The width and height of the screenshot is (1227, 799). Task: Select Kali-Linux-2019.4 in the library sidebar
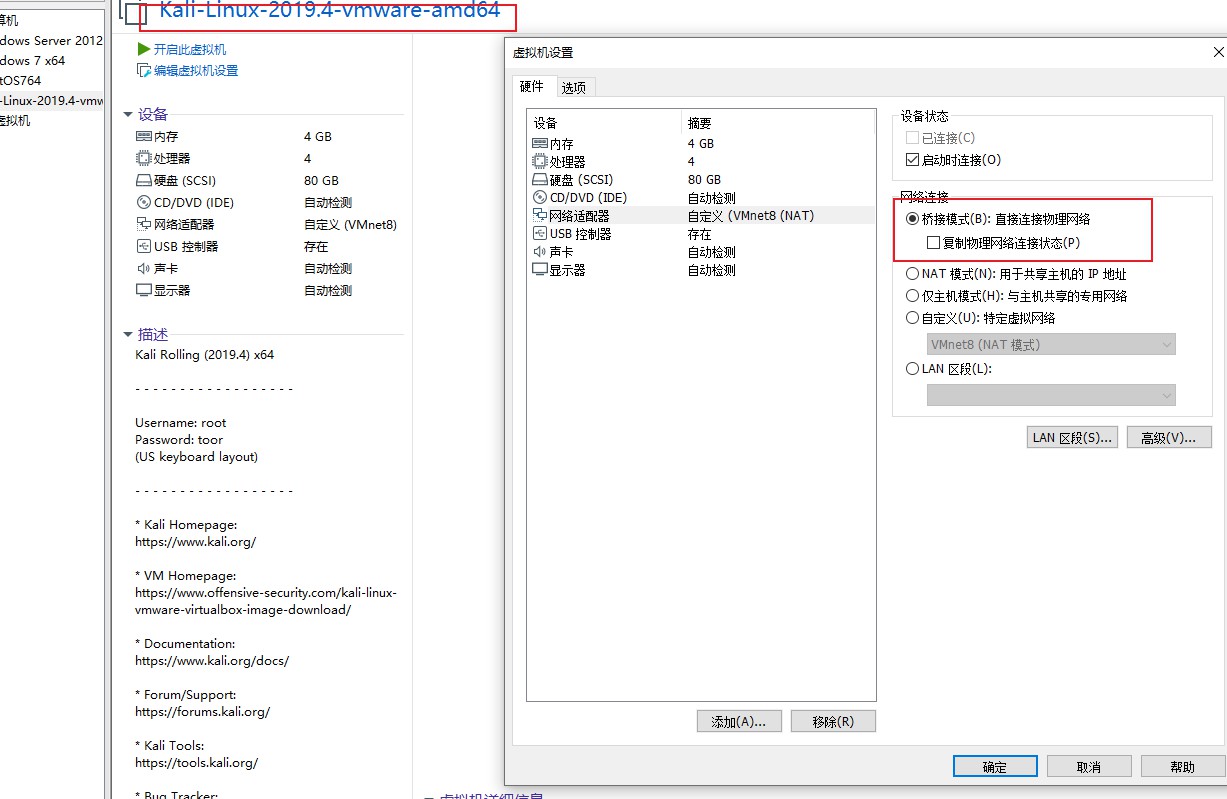click(x=52, y=101)
